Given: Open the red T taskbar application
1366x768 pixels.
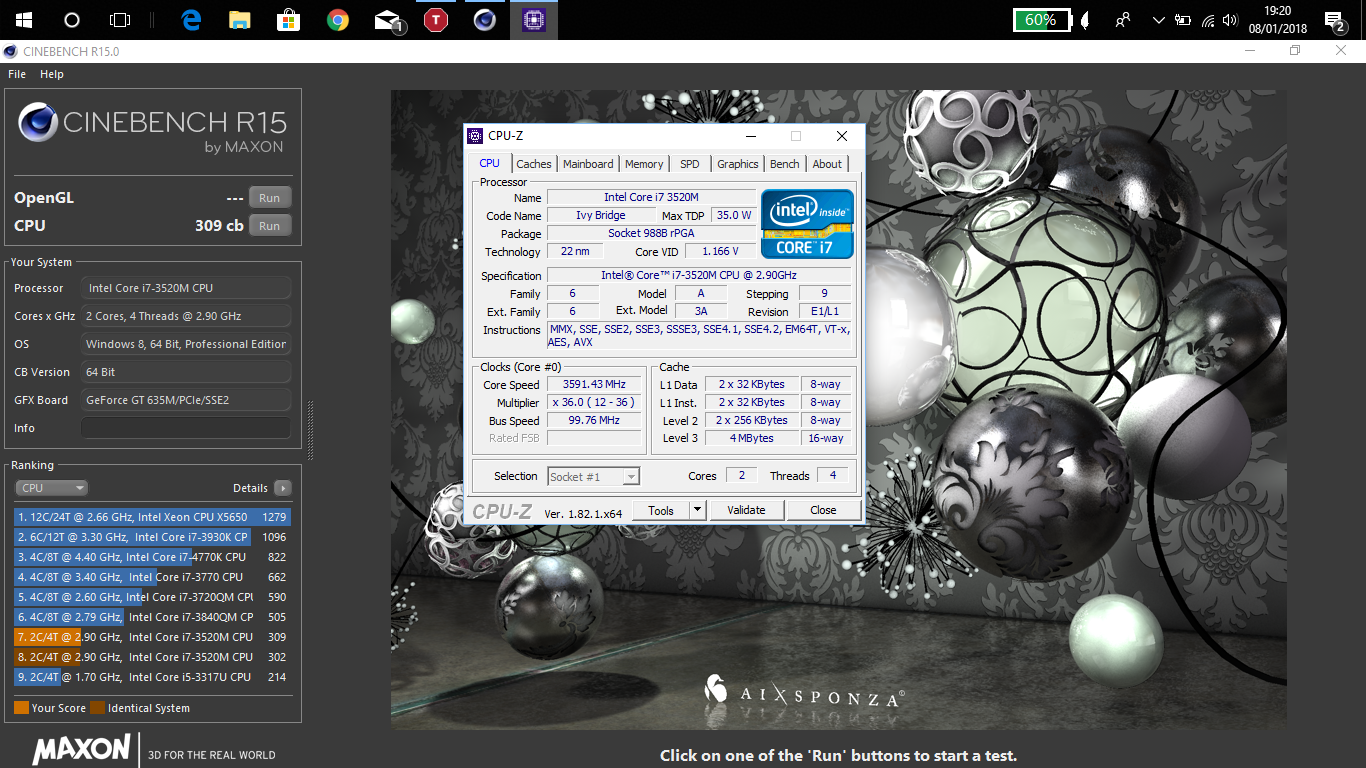Looking at the screenshot, I should point(436,20).
